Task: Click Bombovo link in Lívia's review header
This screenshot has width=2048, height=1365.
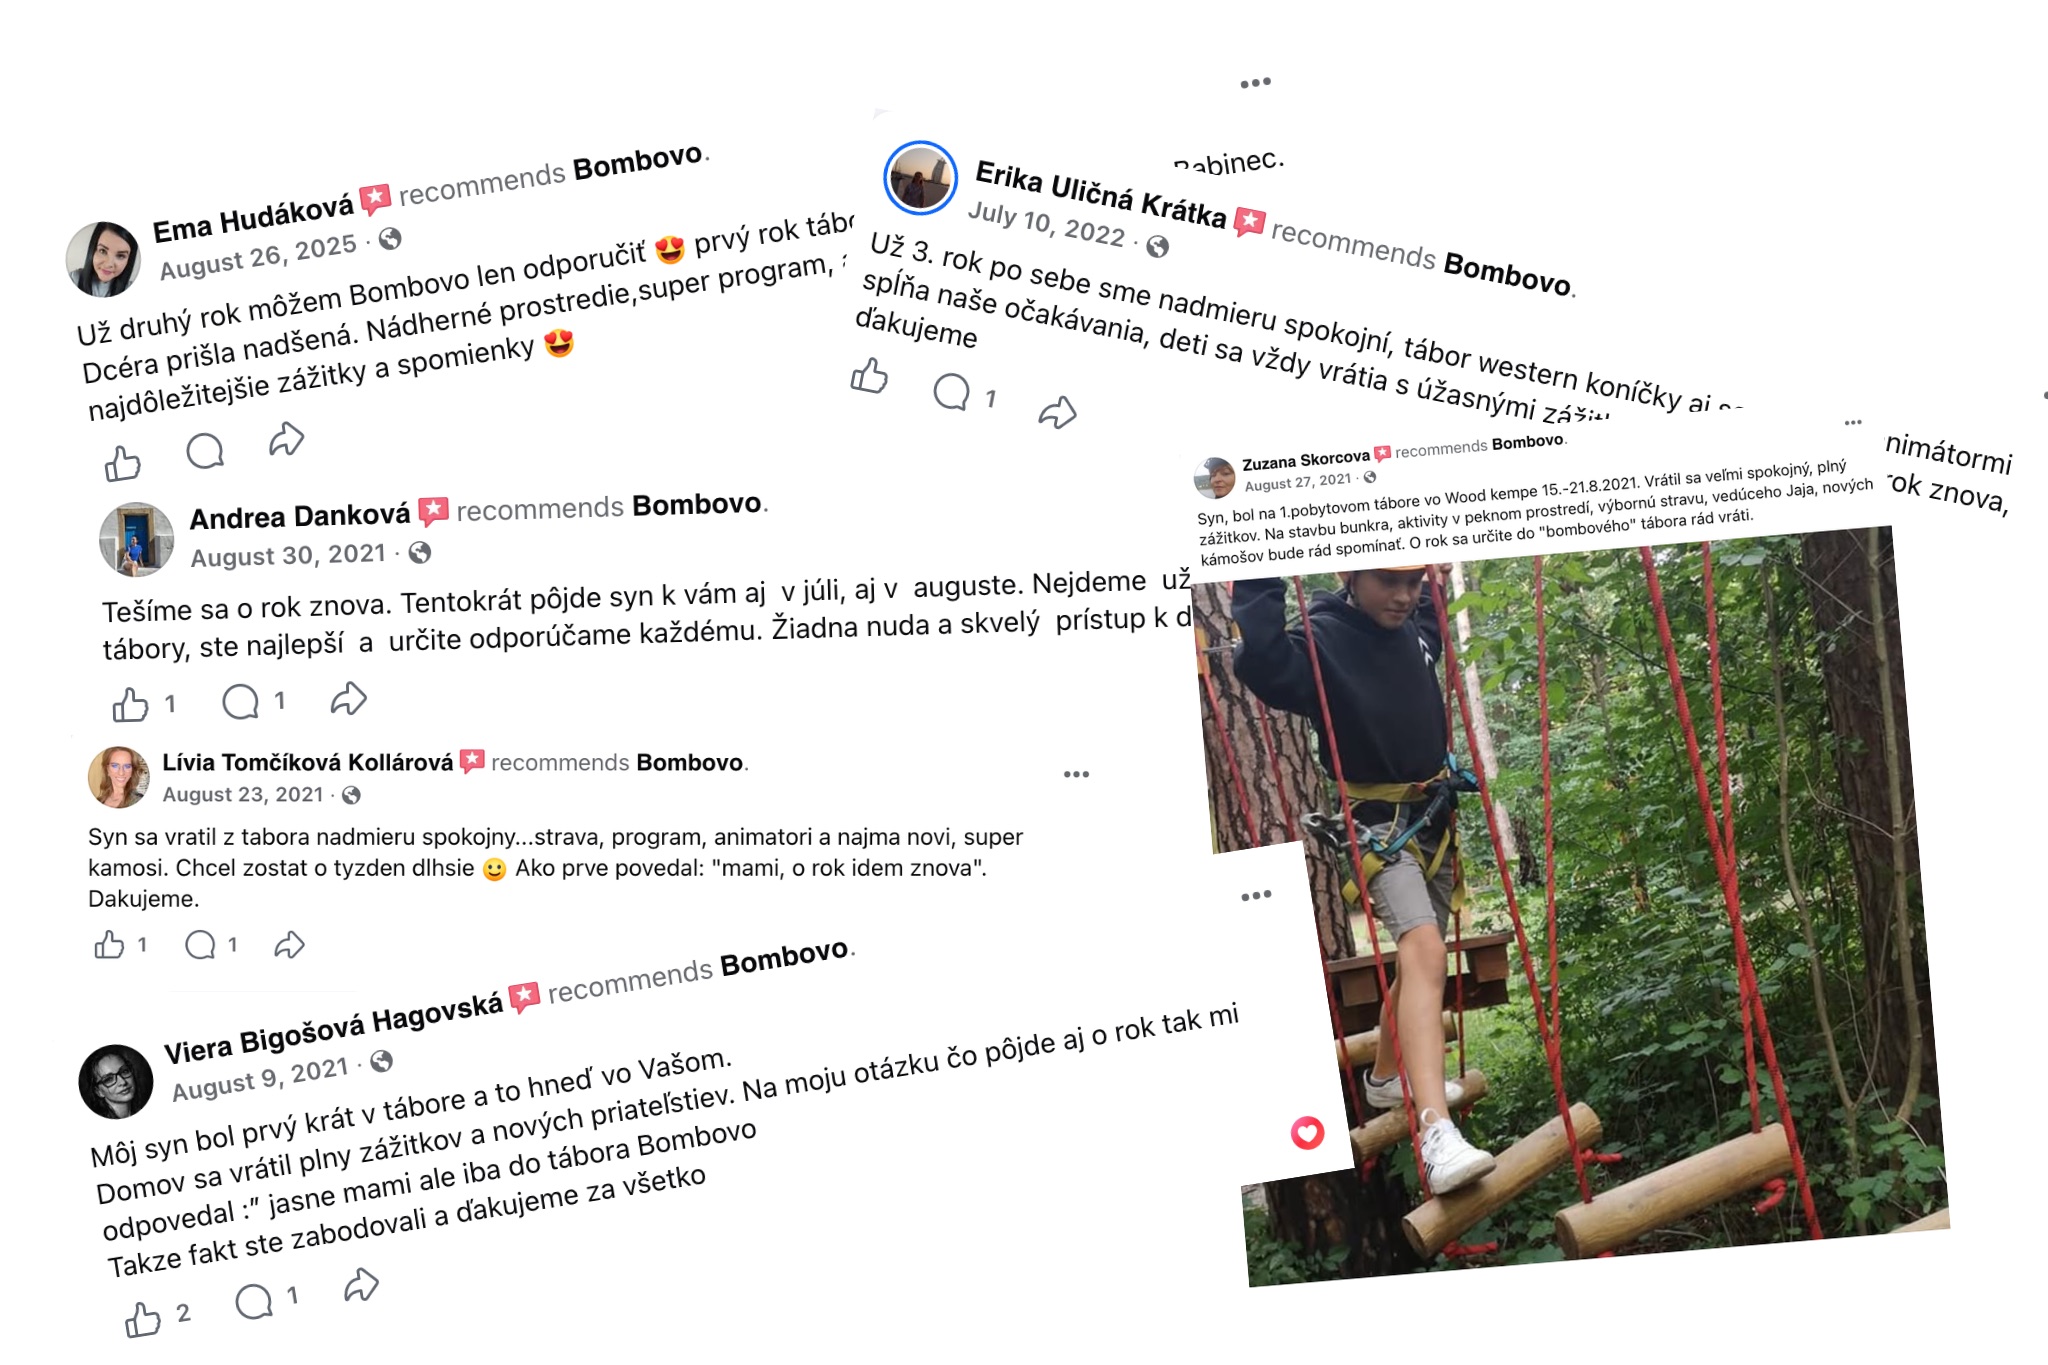Action: 690,762
